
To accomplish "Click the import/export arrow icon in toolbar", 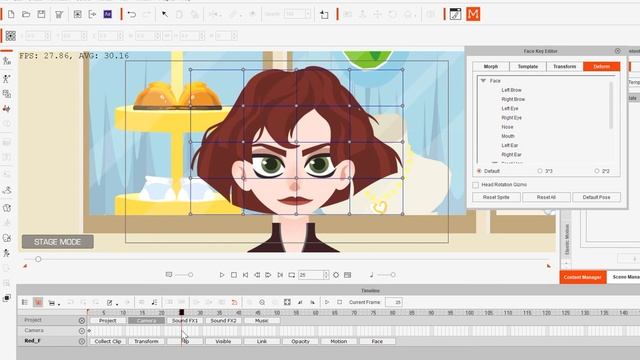I will (93, 14).
